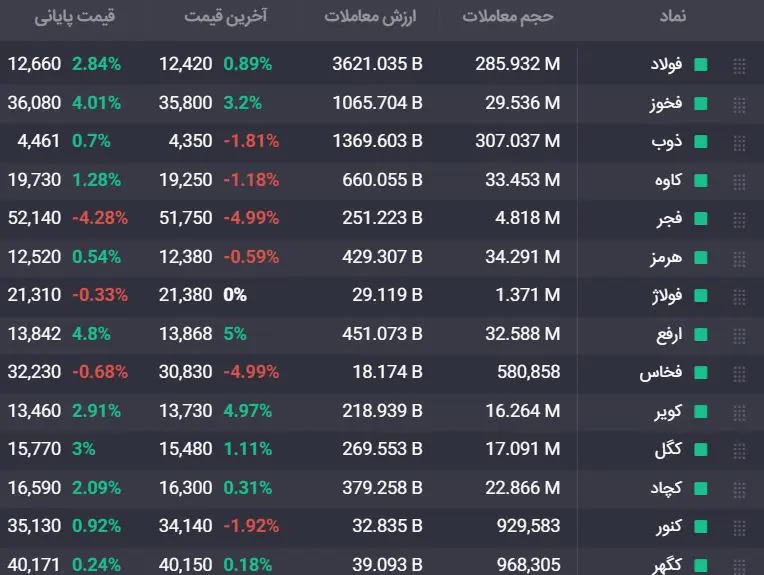
Task: Click the green status square beside ذوب
Action: point(701,141)
